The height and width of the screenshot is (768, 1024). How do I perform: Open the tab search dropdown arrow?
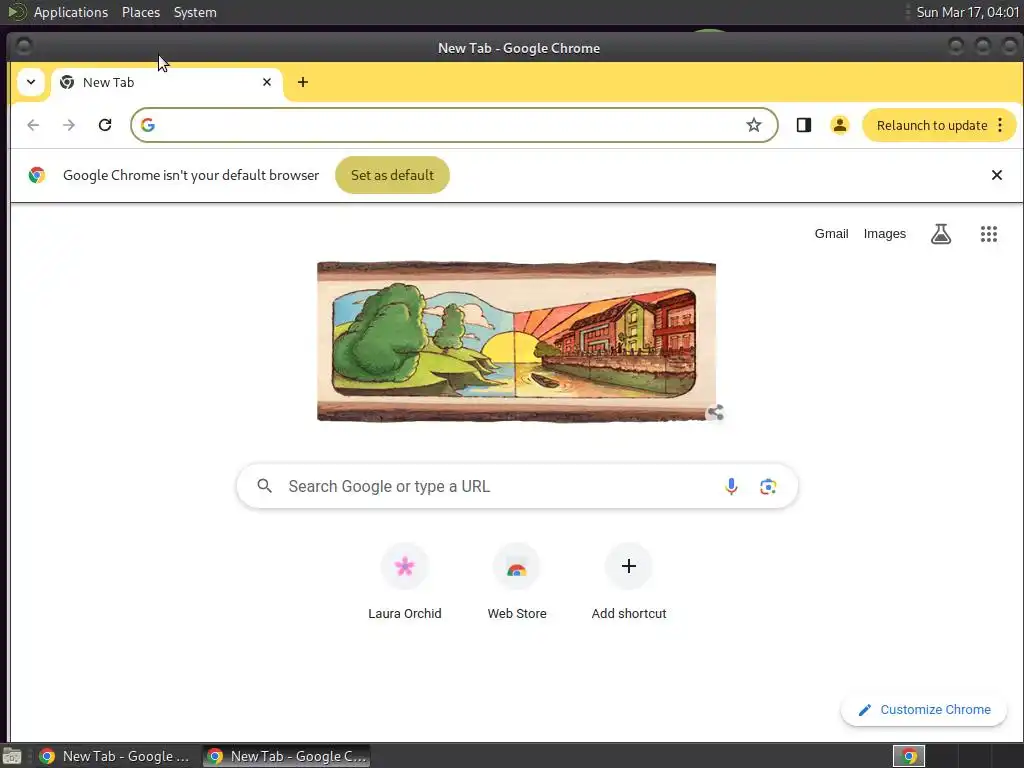[x=31, y=82]
